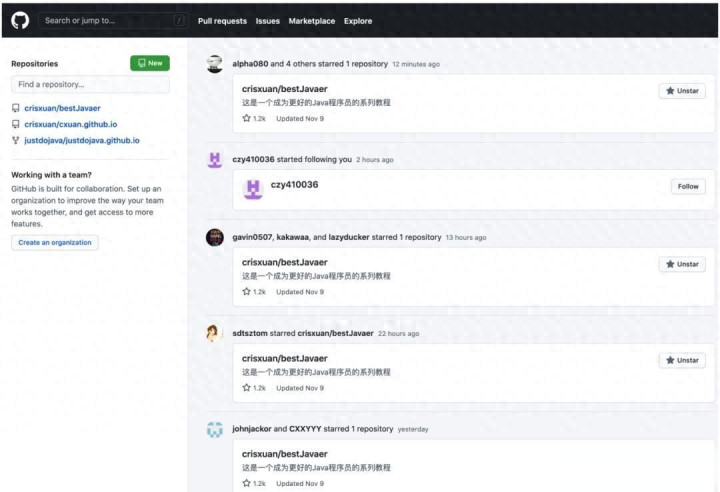720x492 pixels.
Task: Open the Explore navigation item
Action: (358, 21)
